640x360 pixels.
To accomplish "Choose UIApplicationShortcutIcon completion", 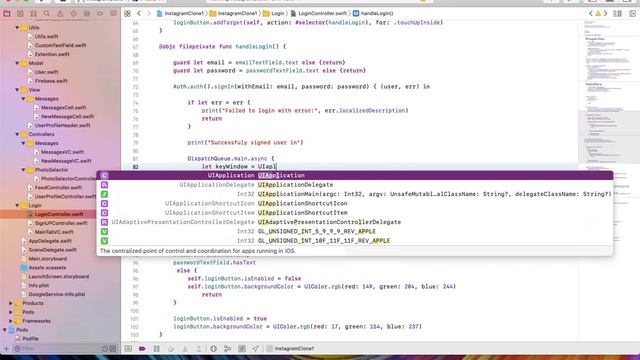I will point(355,203).
